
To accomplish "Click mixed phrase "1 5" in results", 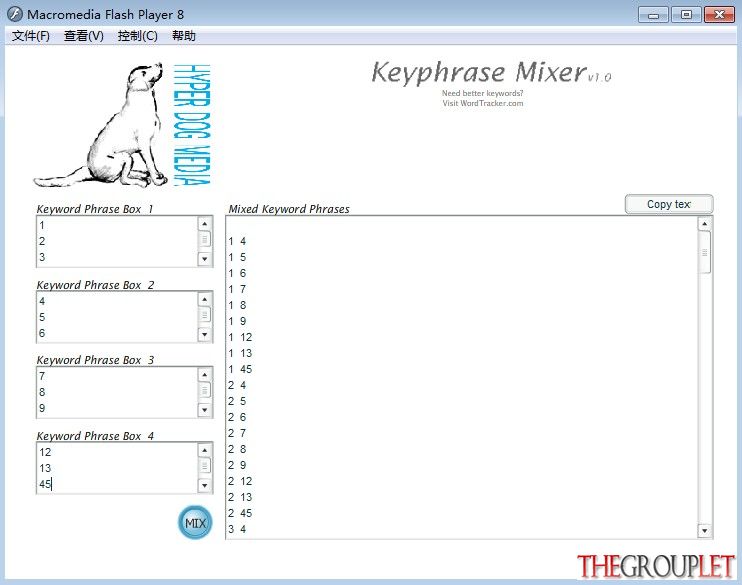I will pyautogui.click(x=237, y=257).
